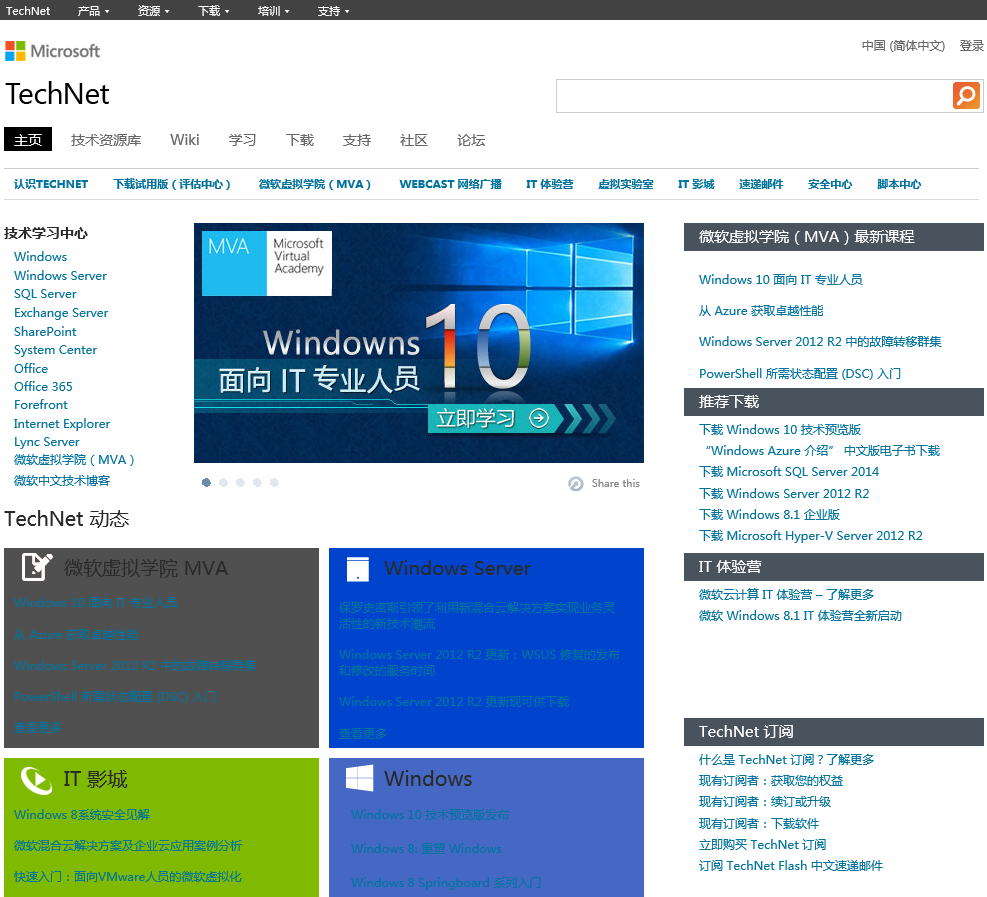Open the Wiki tab

coord(184,140)
